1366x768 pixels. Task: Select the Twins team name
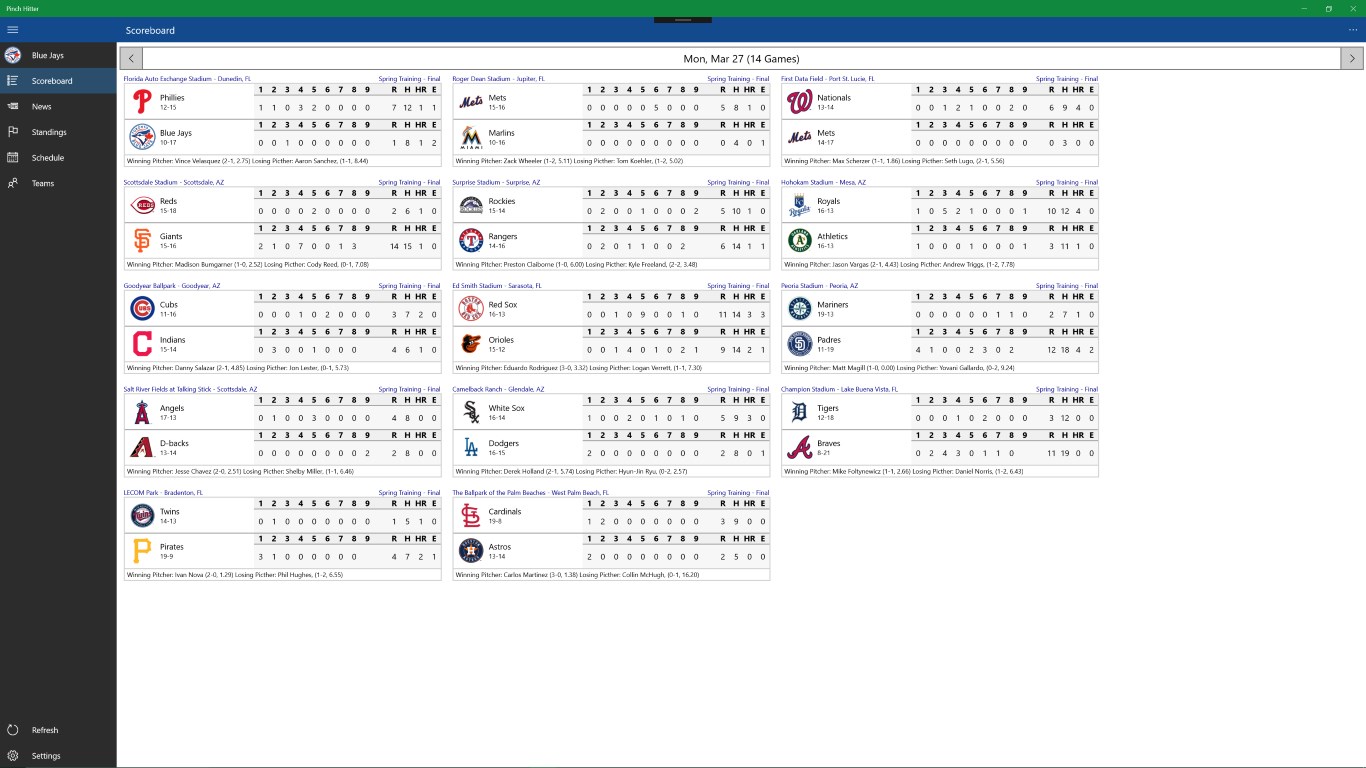click(170, 512)
